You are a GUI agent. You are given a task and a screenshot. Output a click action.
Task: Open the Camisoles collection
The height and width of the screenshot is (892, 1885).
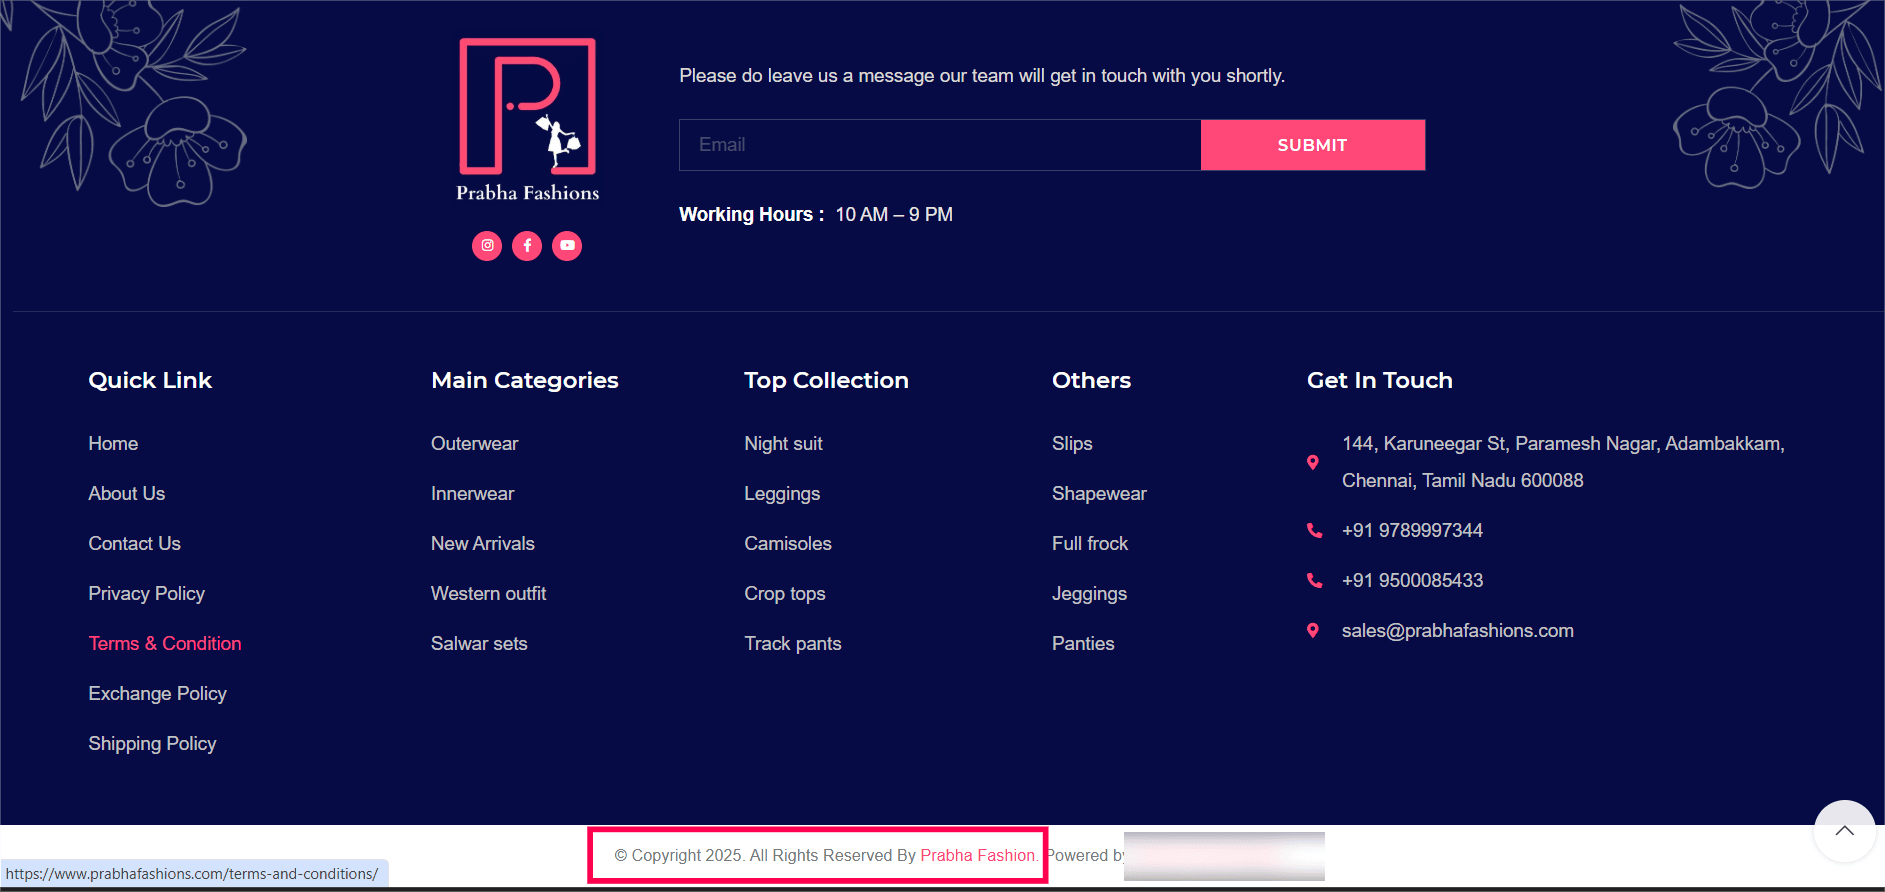click(x=788, y=543)
